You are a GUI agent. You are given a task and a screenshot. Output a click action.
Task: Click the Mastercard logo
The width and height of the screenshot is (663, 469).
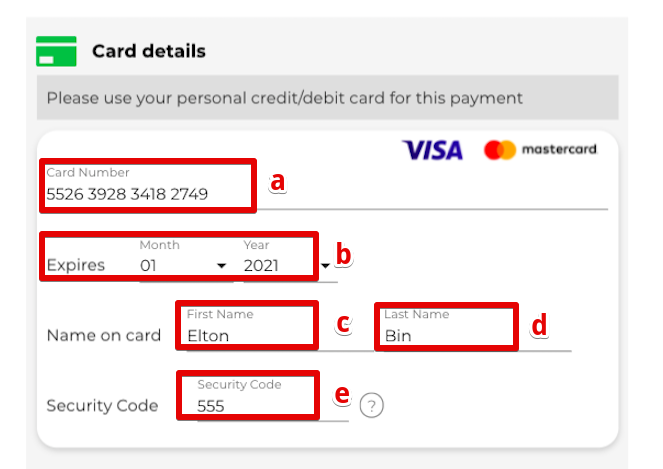click(x=540, y=150)
